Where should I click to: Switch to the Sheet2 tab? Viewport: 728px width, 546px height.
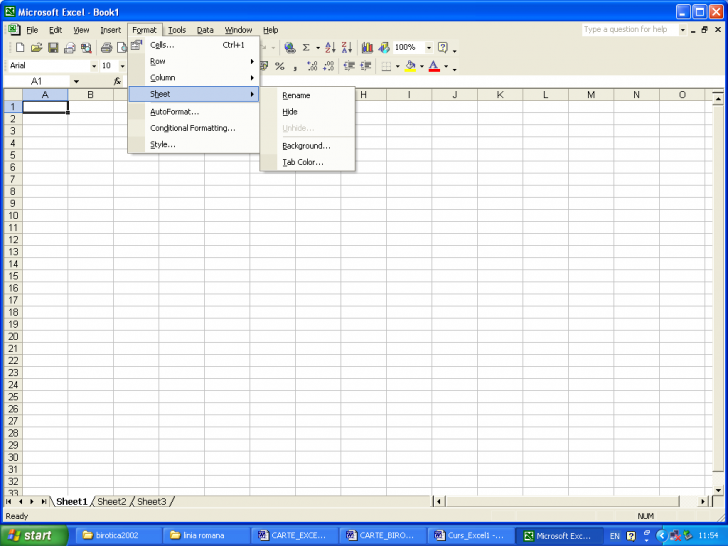(x=111, y=501)
